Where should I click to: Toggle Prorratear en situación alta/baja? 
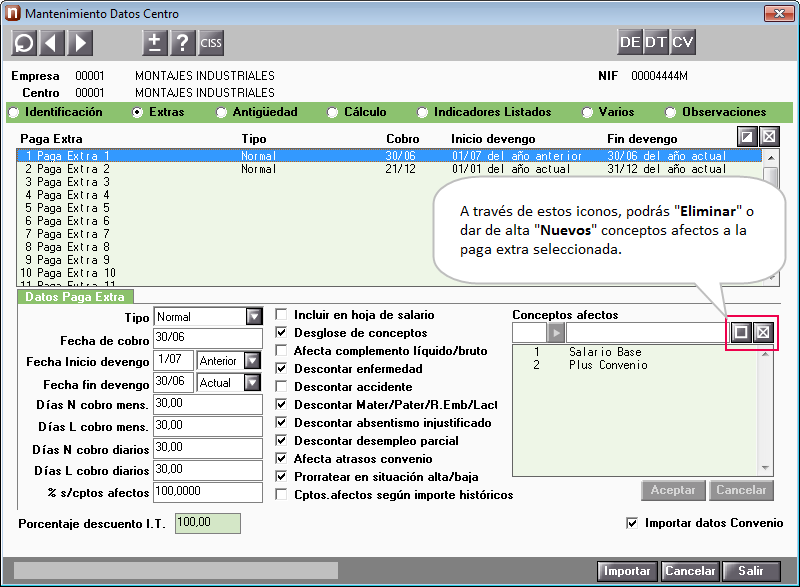[x=281, y=476]
